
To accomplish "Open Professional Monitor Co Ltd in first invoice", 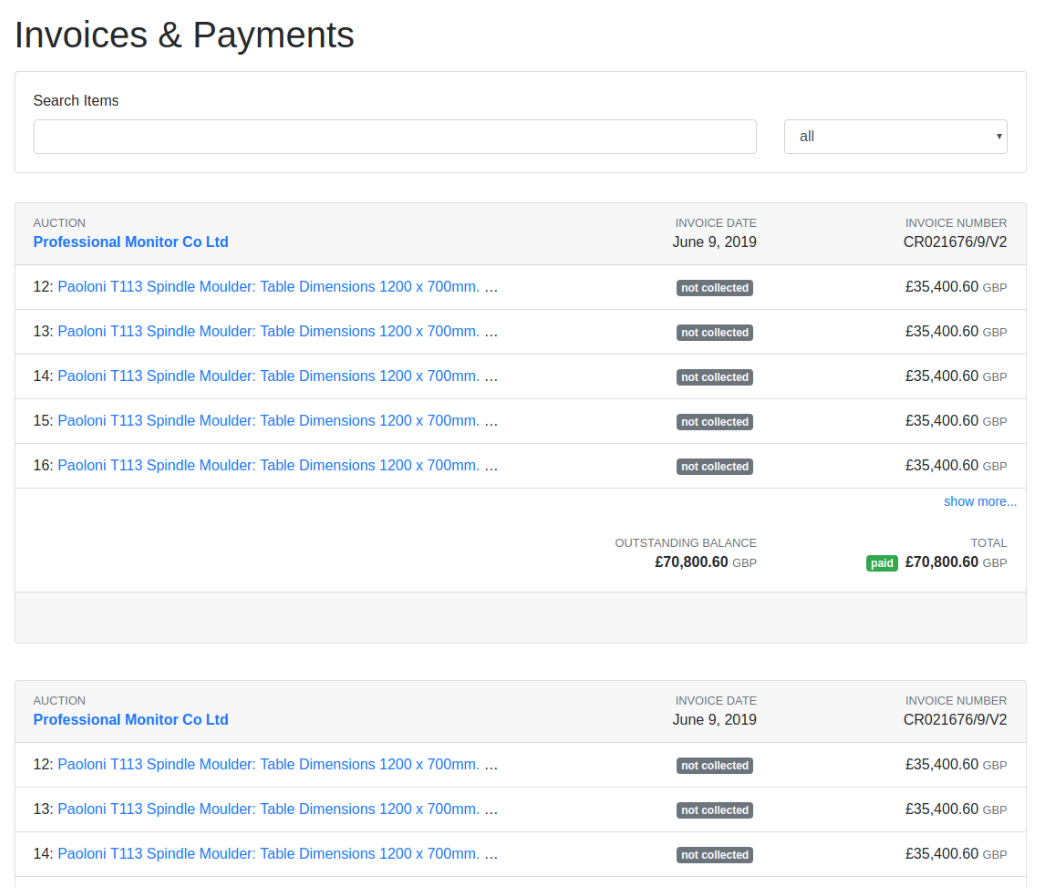I will click(131, 242).
